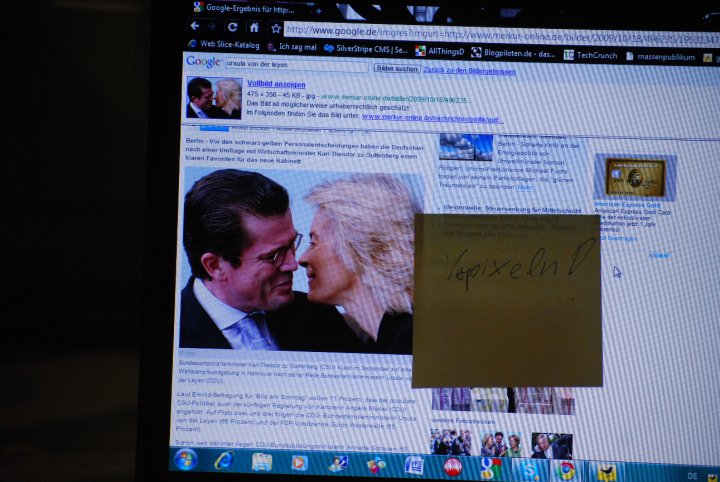
Task: Open the media player taskbar icon
Action: (299, 462)
